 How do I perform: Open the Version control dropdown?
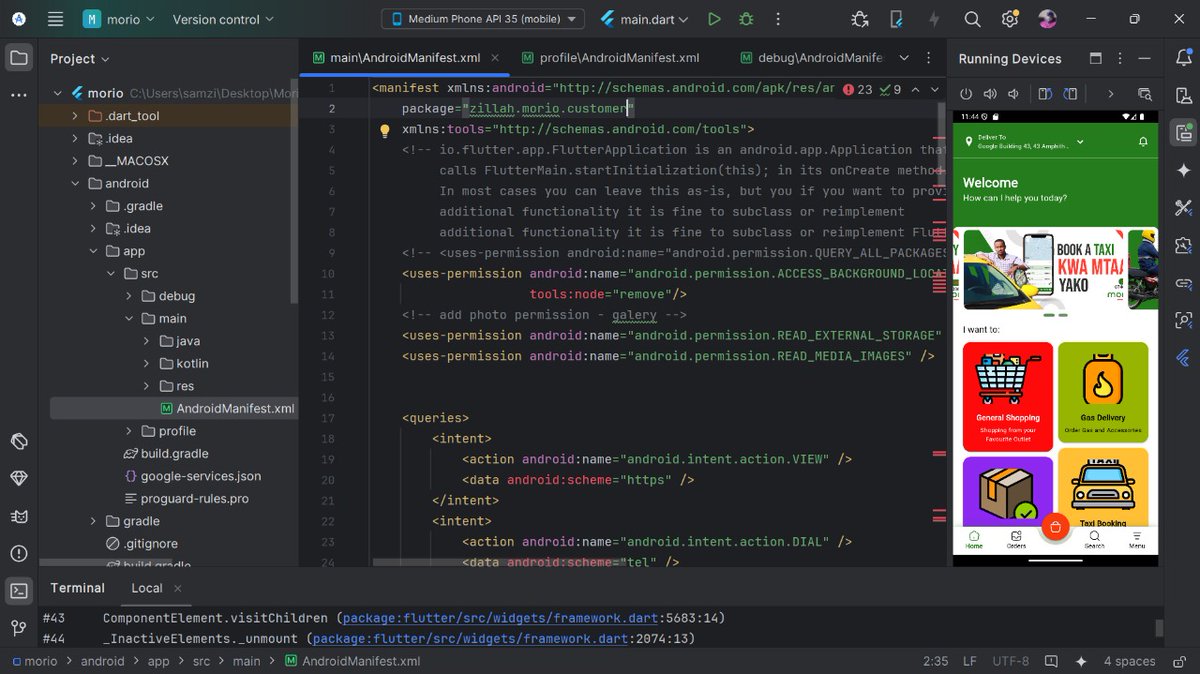click(223, 19)
